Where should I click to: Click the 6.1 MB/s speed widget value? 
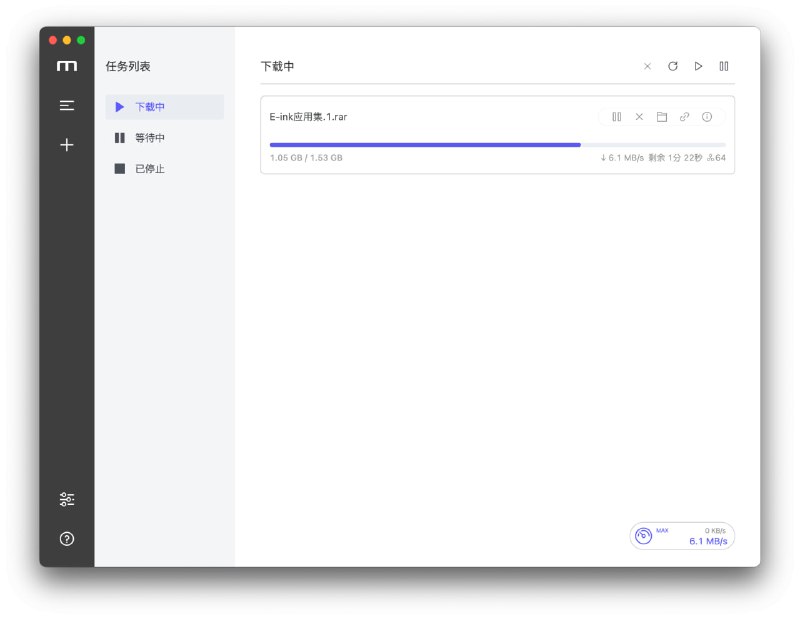click(x=708, y=541)
